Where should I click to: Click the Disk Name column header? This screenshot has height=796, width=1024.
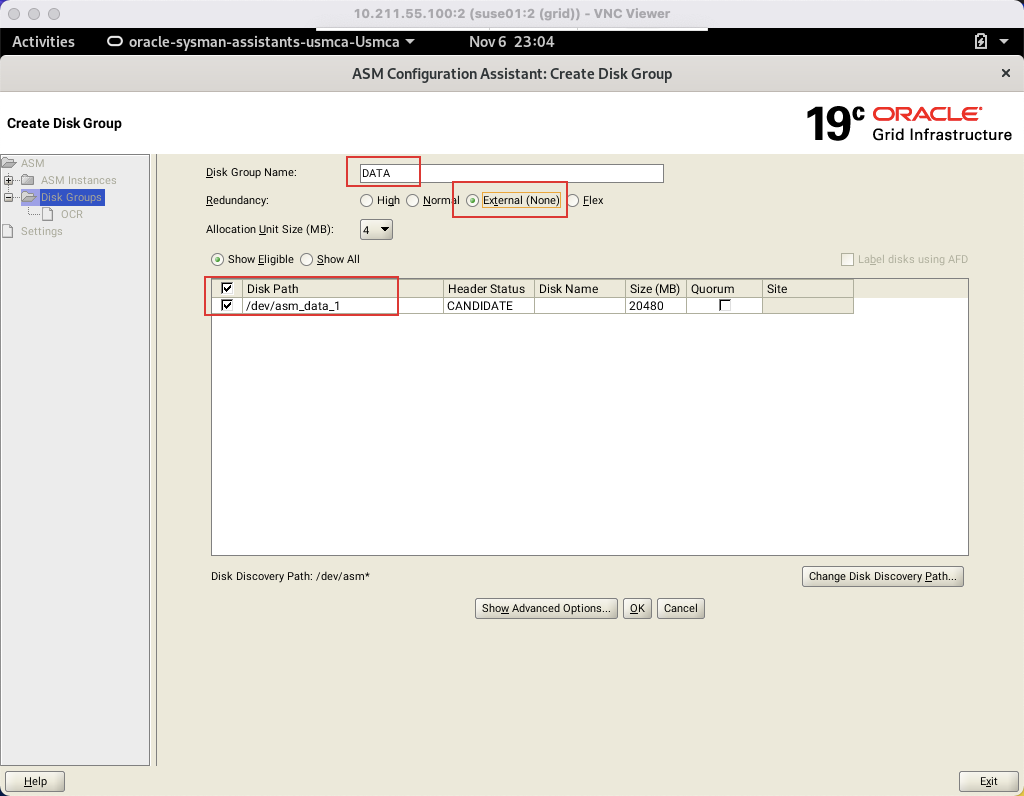(x=579, y=289)
